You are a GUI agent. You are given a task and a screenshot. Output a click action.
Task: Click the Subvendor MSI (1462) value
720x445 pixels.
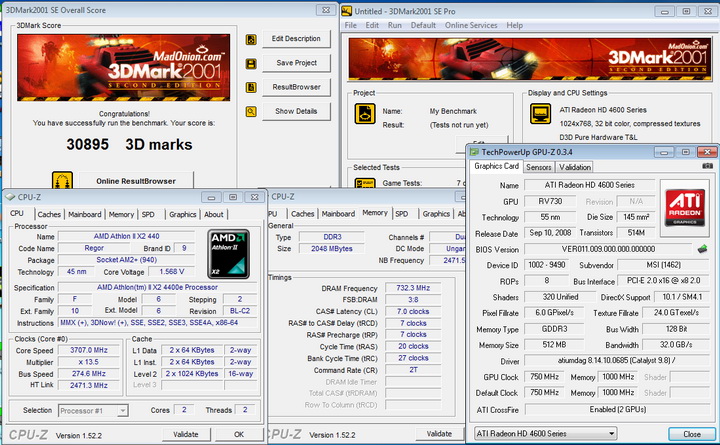click(664, 265)
